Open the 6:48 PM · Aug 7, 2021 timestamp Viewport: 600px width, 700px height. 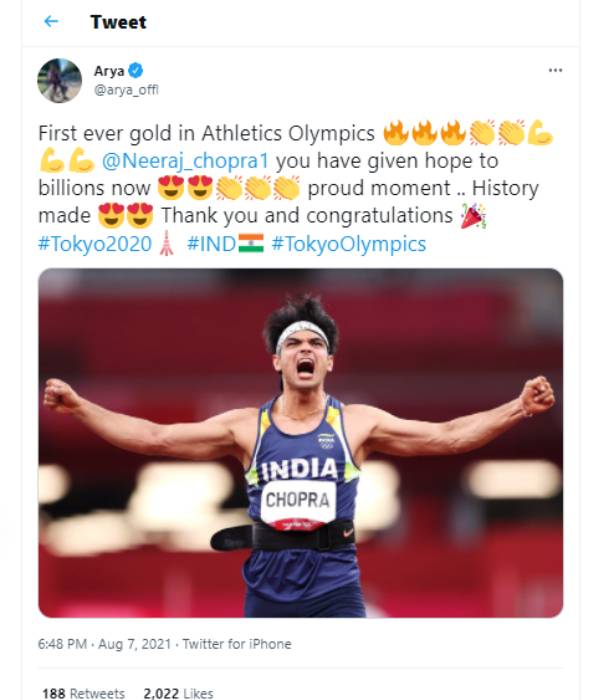104,644
